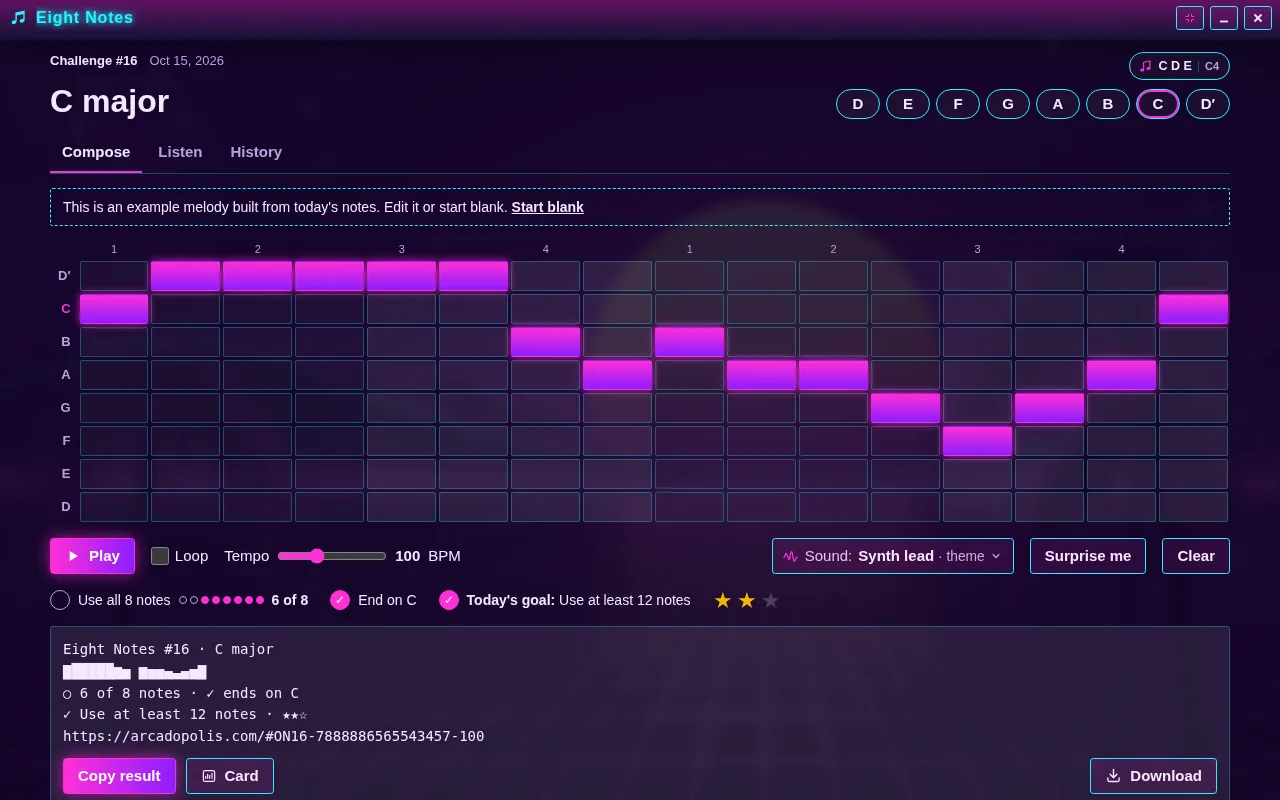Preview the B note pill
This screenshot has width=1280, height=800.
(x=1108, y=104)
